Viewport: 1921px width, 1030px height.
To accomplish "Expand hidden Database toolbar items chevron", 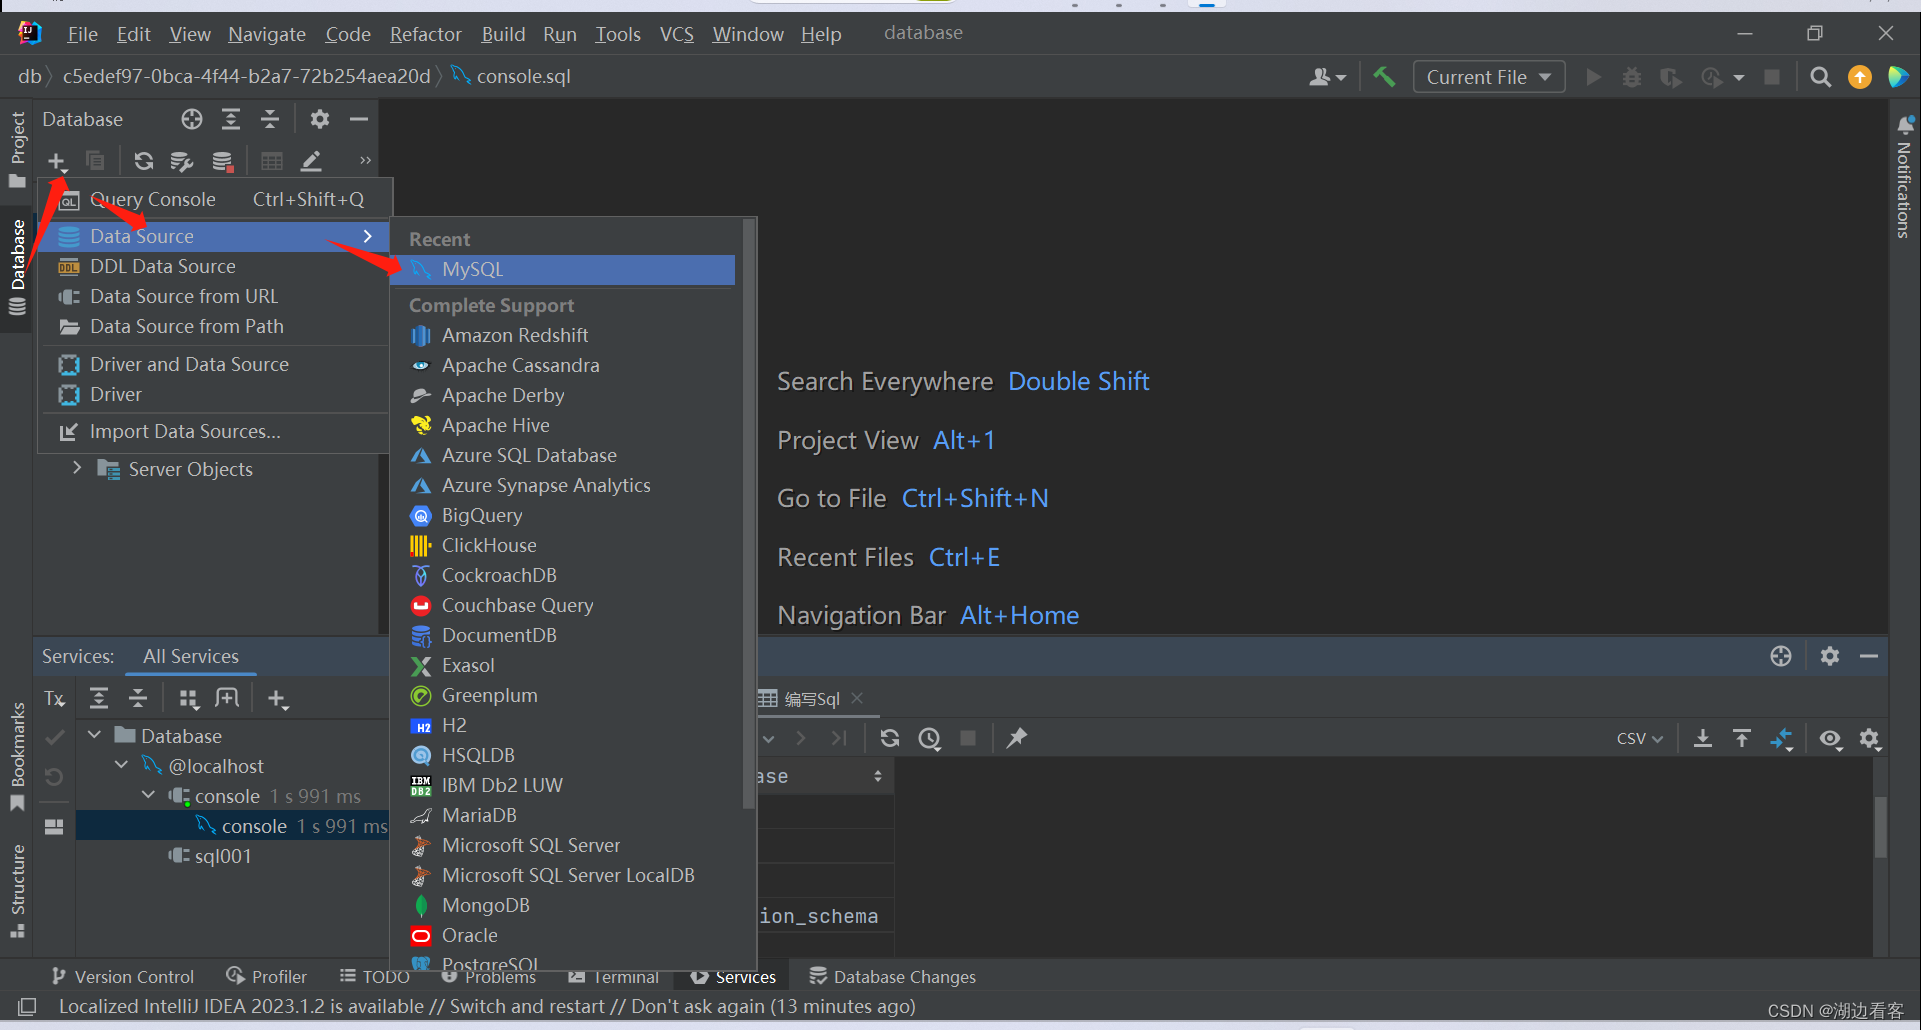I will click(x=365, y=160).
